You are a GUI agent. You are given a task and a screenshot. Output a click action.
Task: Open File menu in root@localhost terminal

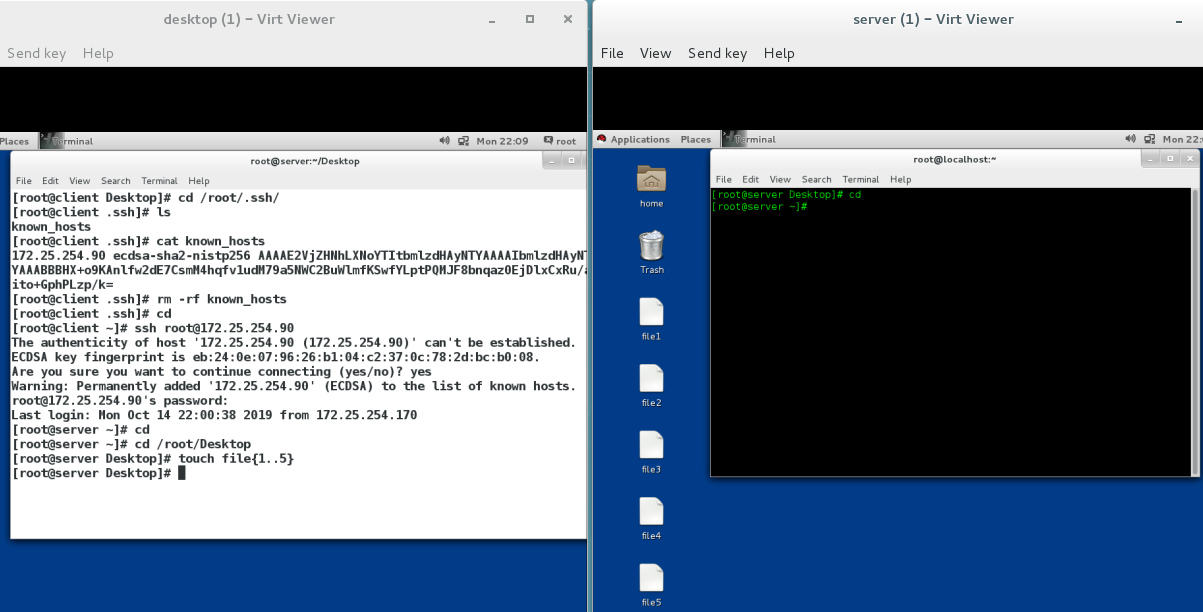coord(723,180)
